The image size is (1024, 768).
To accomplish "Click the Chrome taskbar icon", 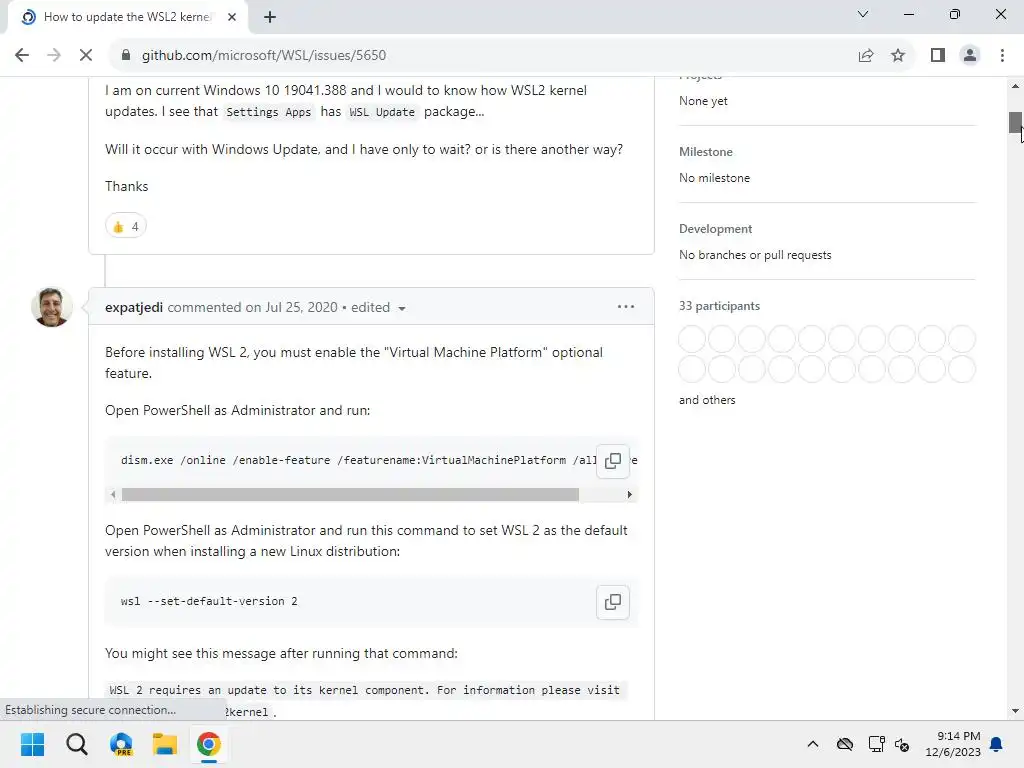I will [208, 744].
